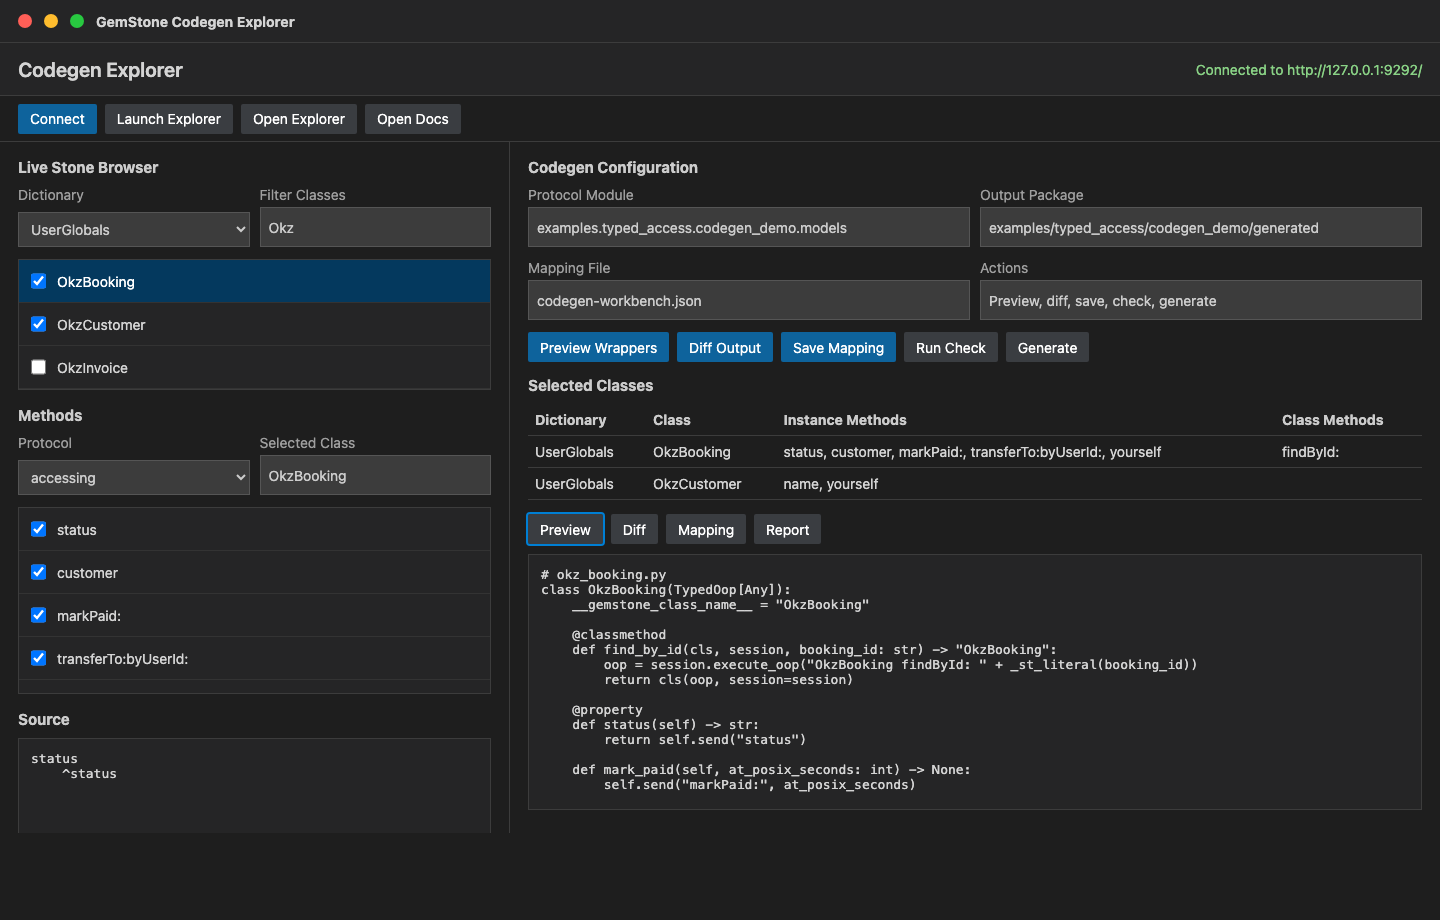Save the mapping with Save Mapping
The height and width of the screenshot is (920, 1440).
coord(838,347)
